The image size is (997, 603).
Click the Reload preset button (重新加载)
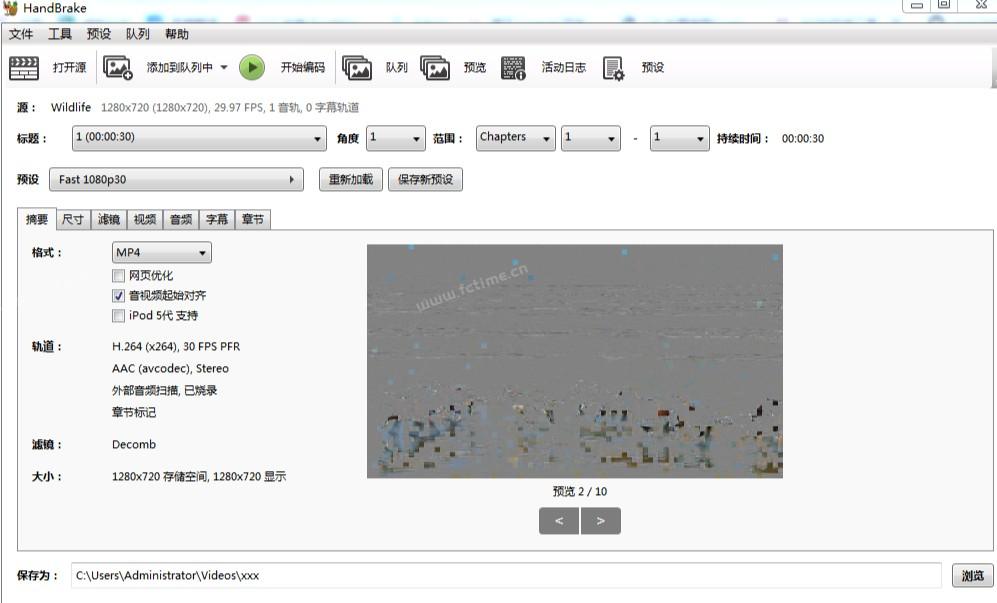coord(351,179)
